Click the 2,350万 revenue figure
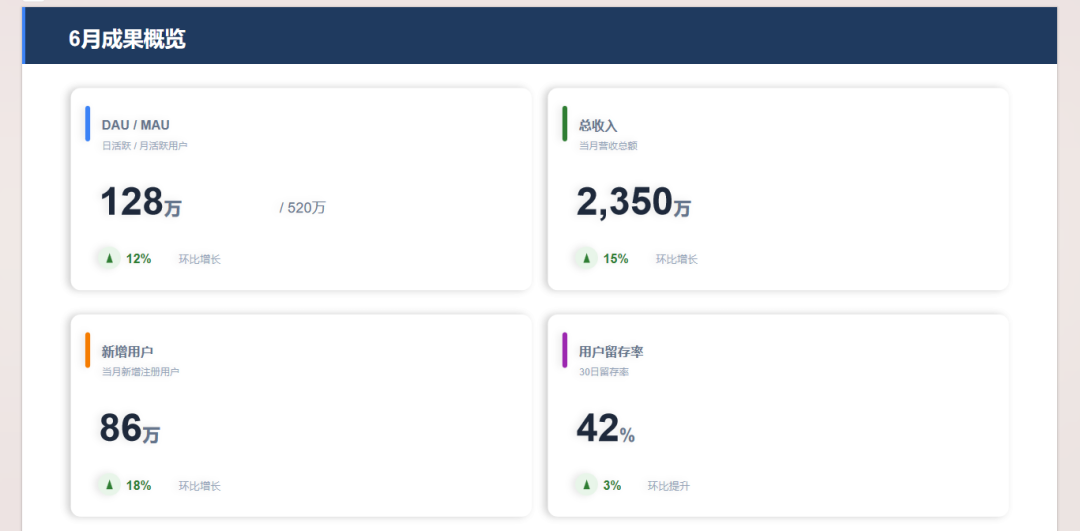 [634, 202]
